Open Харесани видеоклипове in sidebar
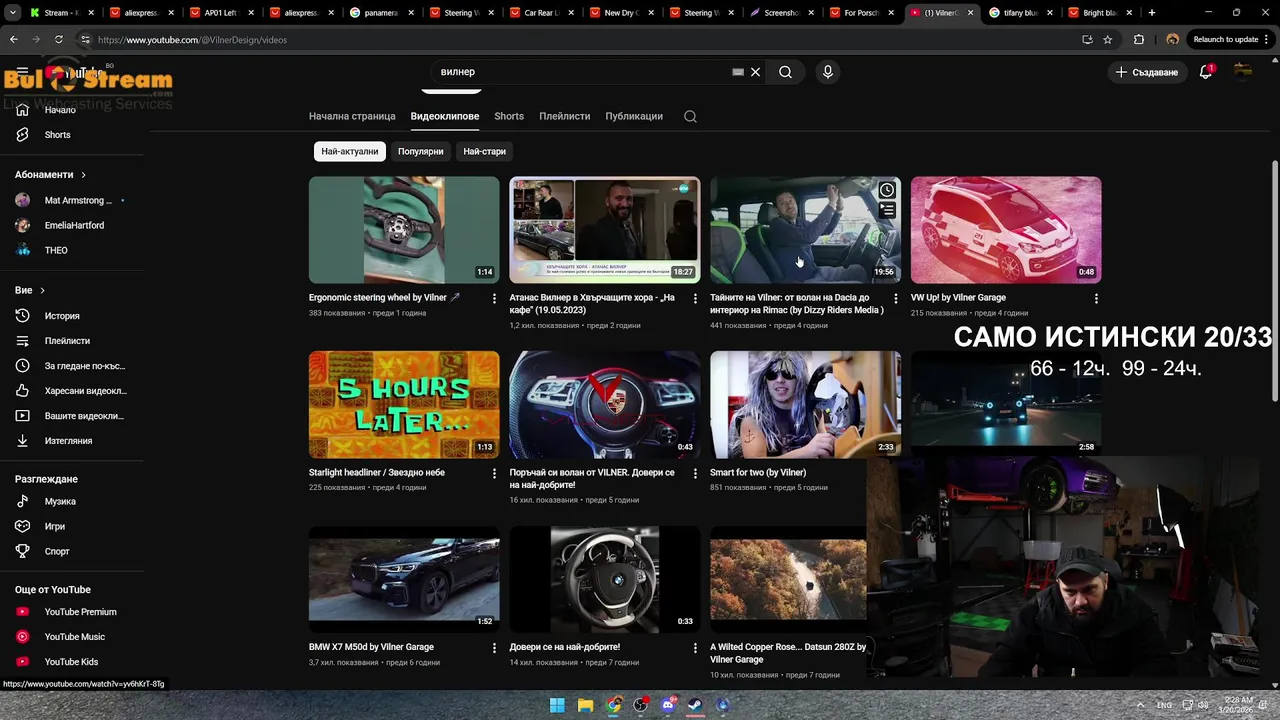 [x=72, y=391]
